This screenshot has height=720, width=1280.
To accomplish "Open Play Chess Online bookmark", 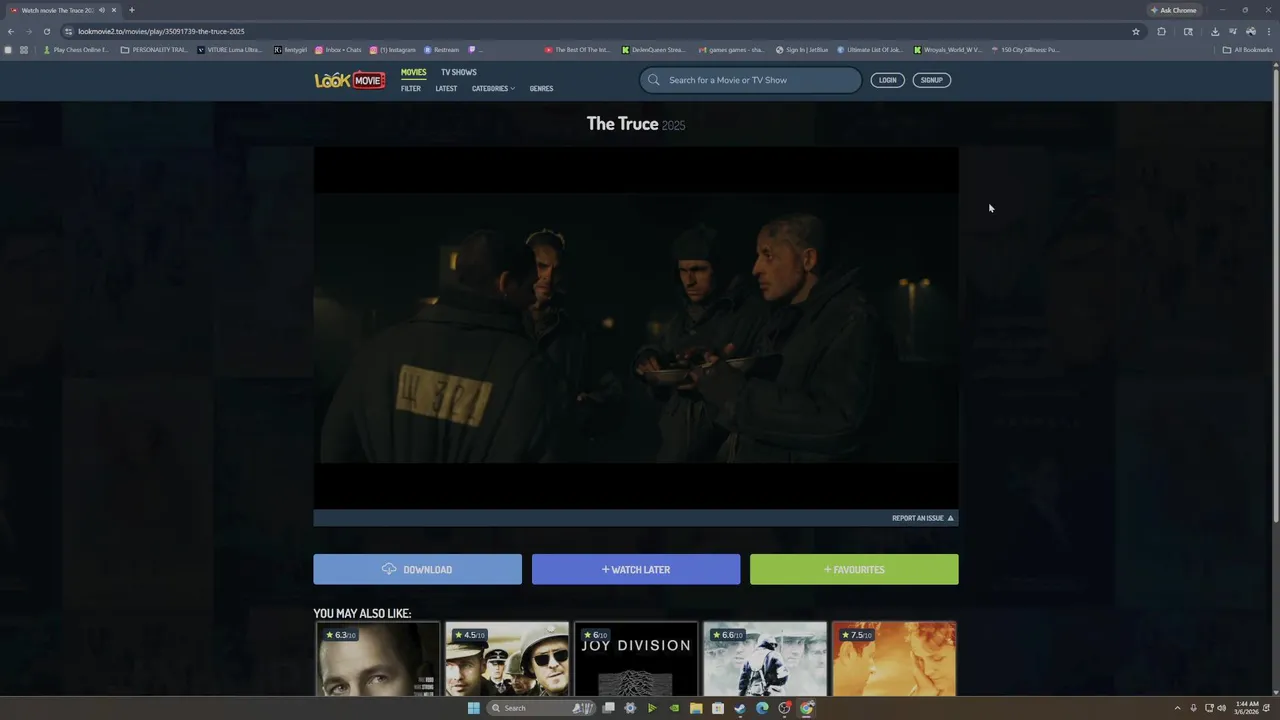I will pyautogui.click(x=76, y=50).
